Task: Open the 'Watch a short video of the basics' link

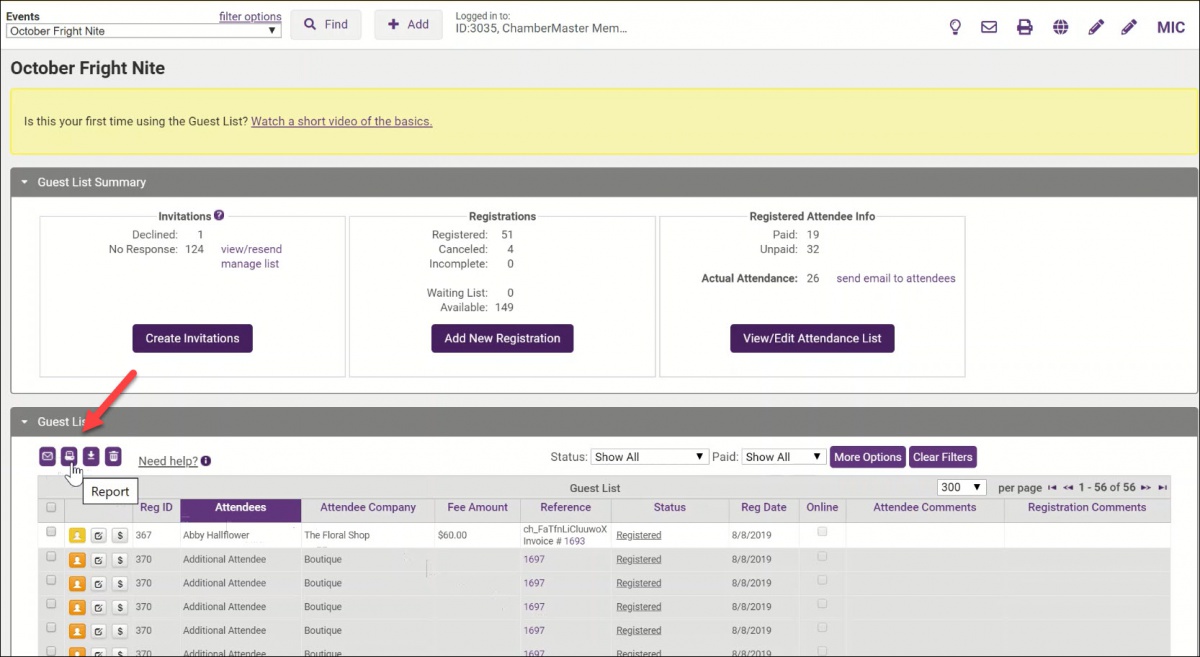Action: click(x=341, y=121)
